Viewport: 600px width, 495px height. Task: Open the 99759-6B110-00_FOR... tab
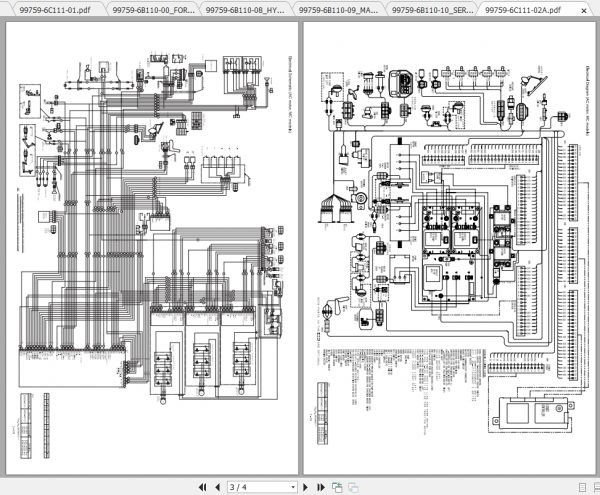(x=153, y=10)
